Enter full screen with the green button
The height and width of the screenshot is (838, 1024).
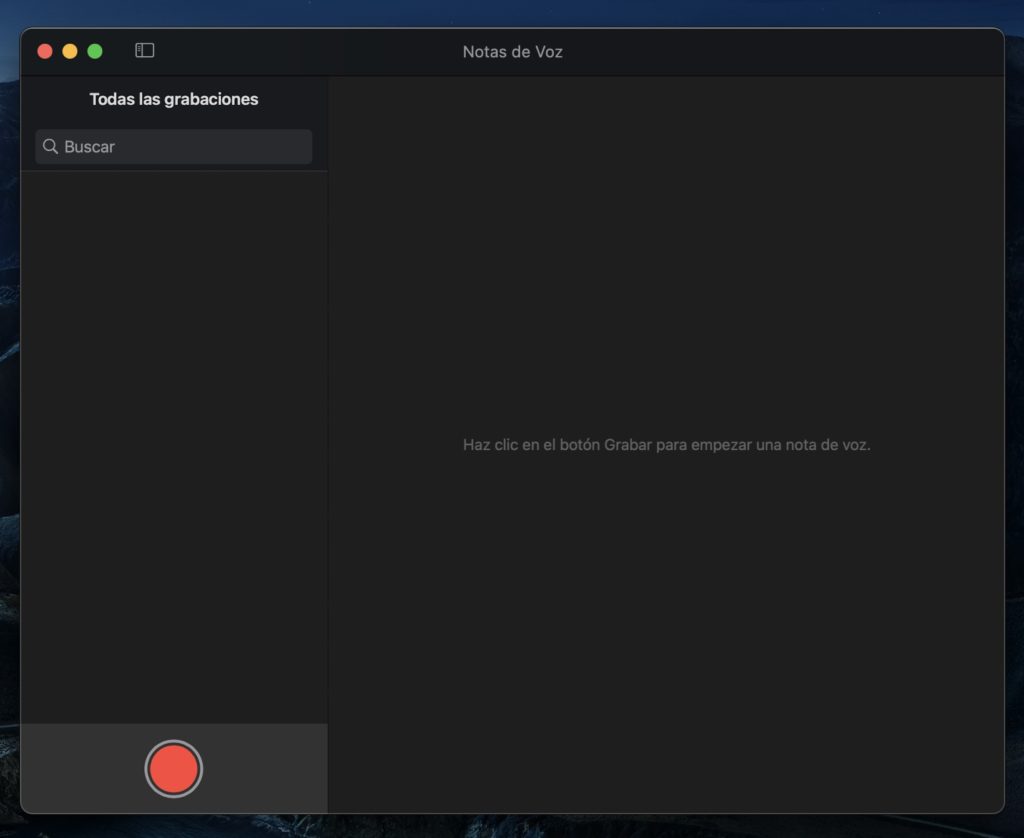(95, 51)
